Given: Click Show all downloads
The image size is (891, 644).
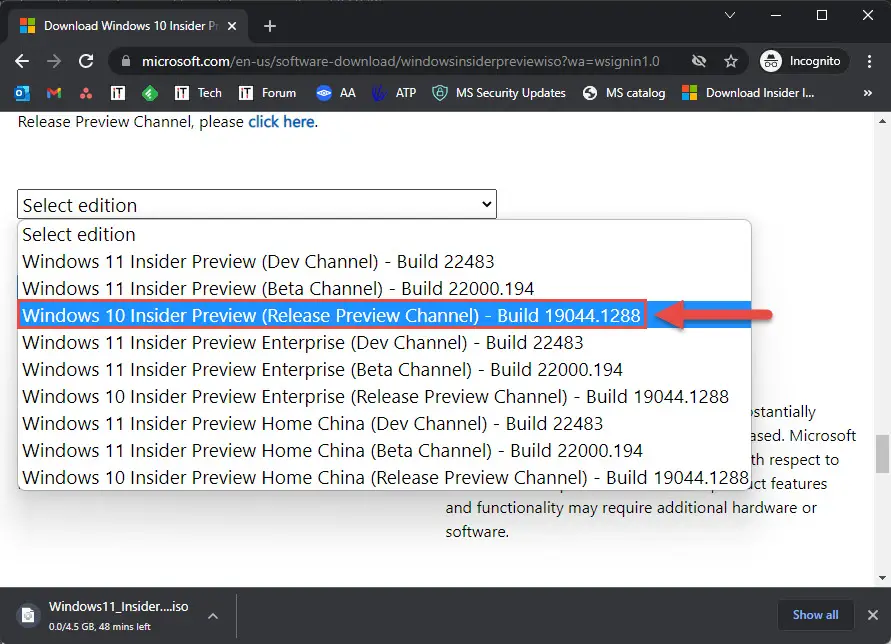Looking at the screenshot, I should click(815, 615).
